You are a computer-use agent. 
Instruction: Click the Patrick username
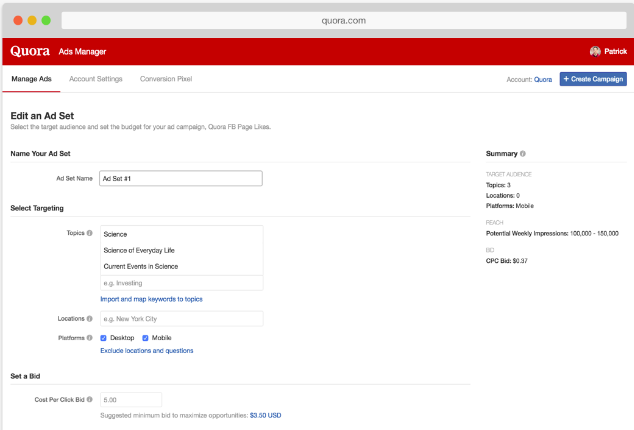click(x=615, y=51)
